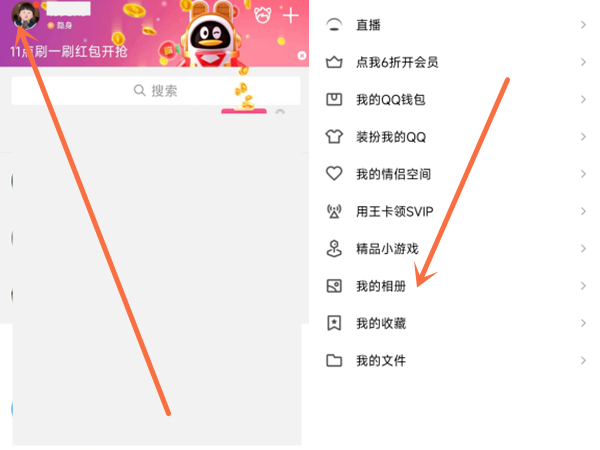Click the heart icon for 我的情侣空间
The height and width of the screenshot is (450, 600).
coord(334,174)
